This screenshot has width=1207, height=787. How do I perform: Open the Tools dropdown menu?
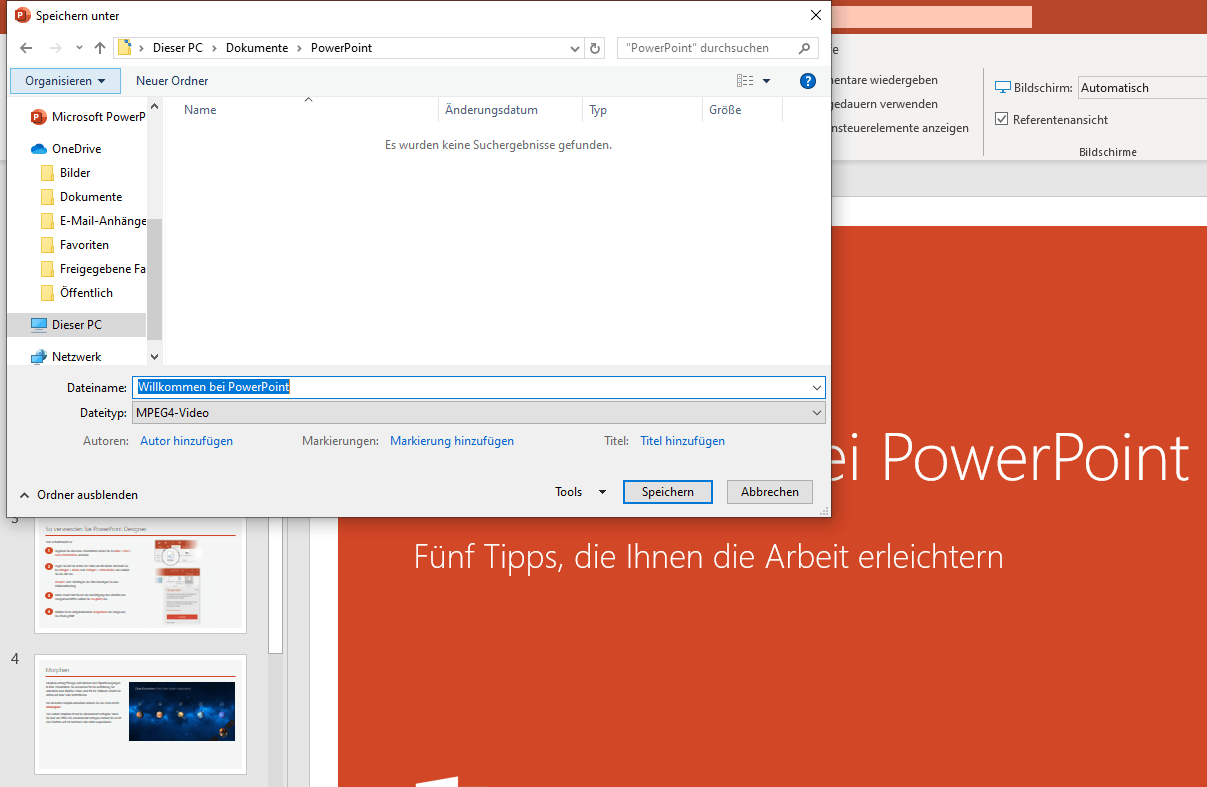coord(581,492)
